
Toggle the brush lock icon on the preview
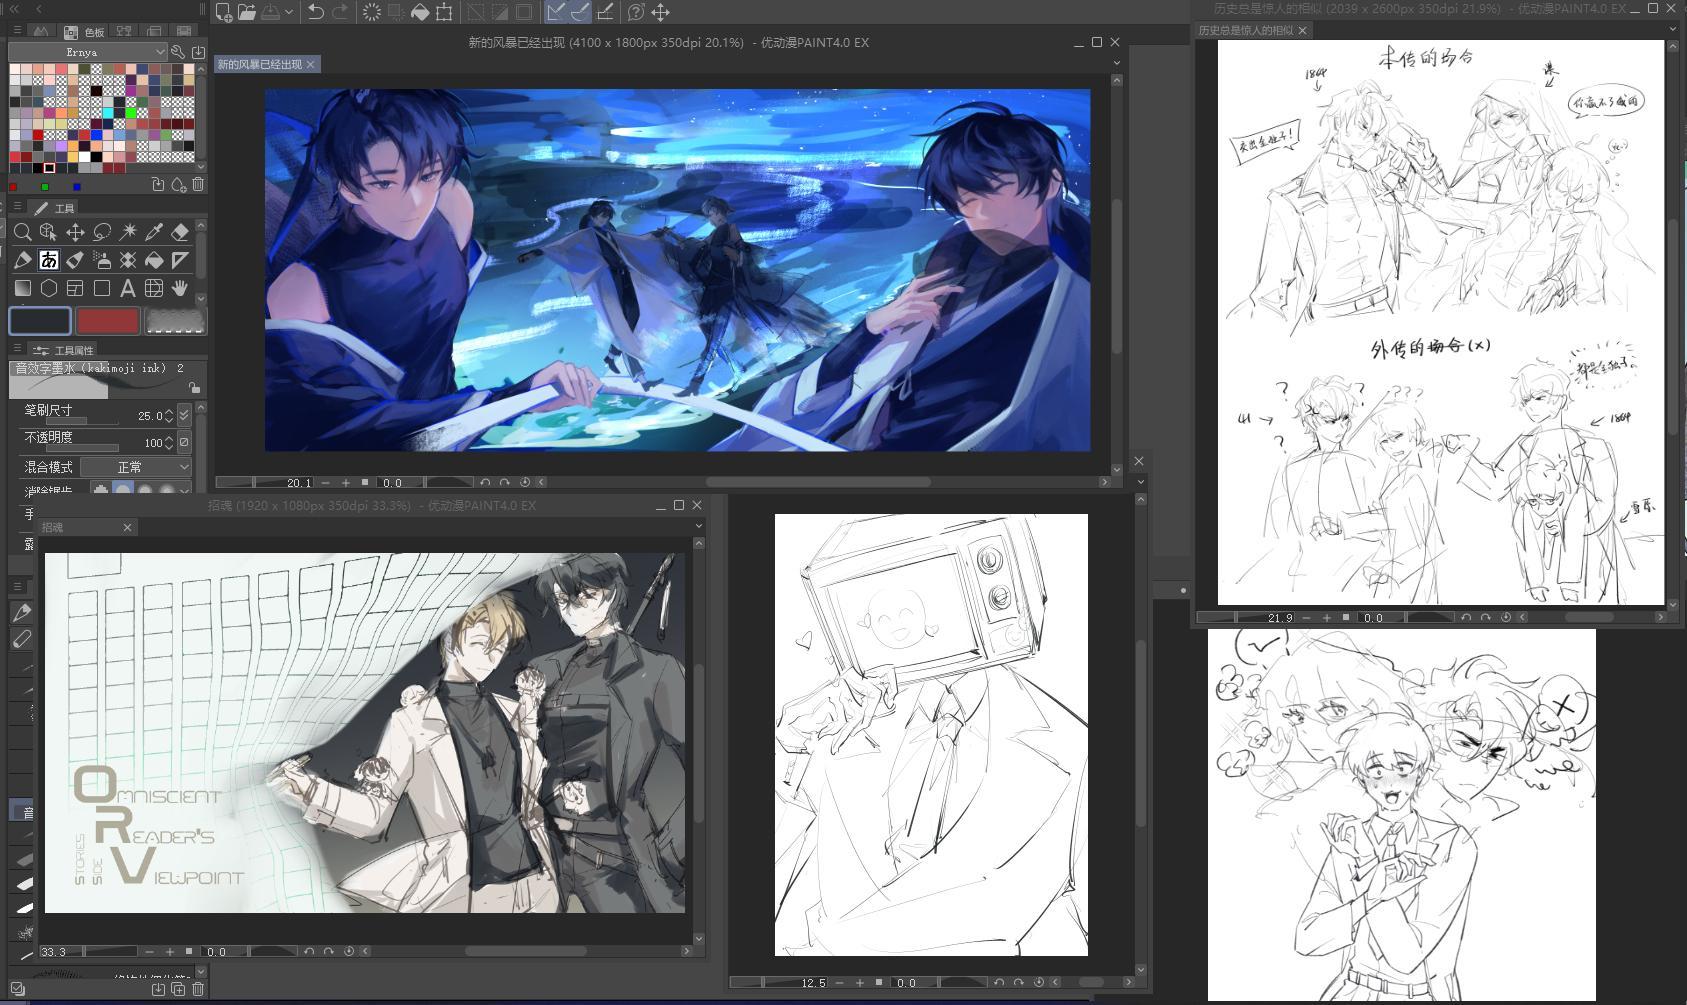194,388
